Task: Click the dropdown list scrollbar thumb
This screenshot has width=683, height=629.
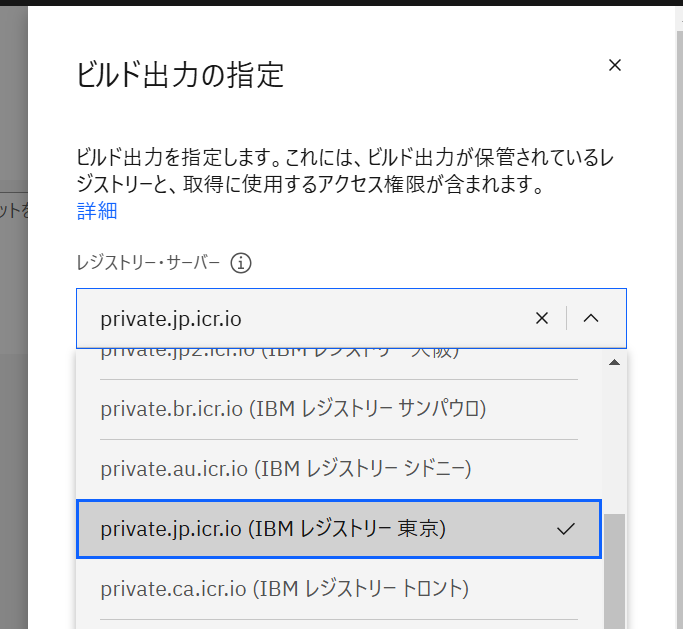Action: pyautogui.click(x=614, y=570)
